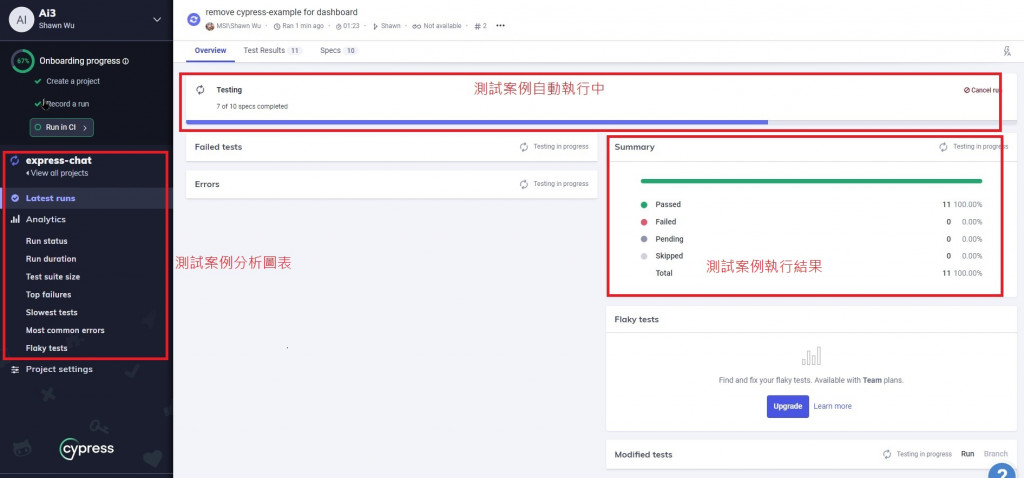Open the express-chat project
This screenshot has height=478, width=1024.
point(59,160)
